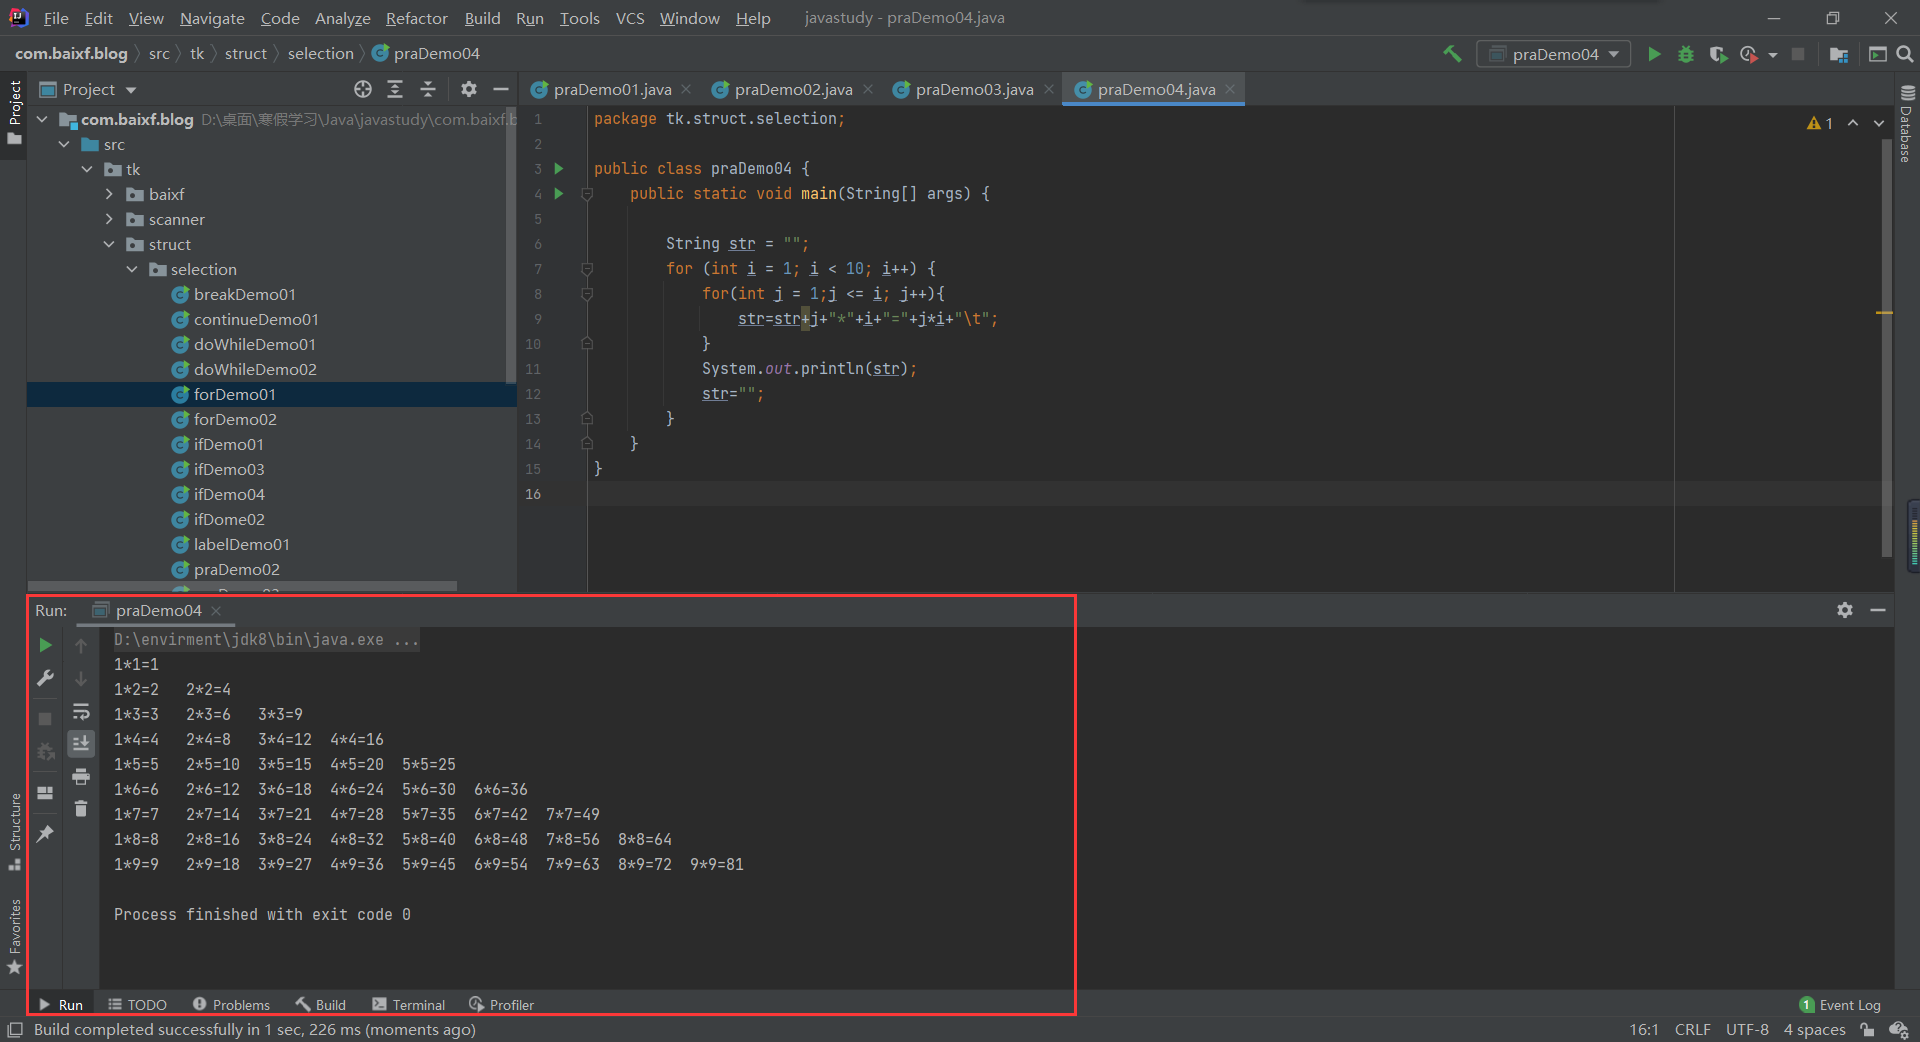
Task: Restore layout icon in the Run panel
Action: pyautogui.click(x=45, y=793)
